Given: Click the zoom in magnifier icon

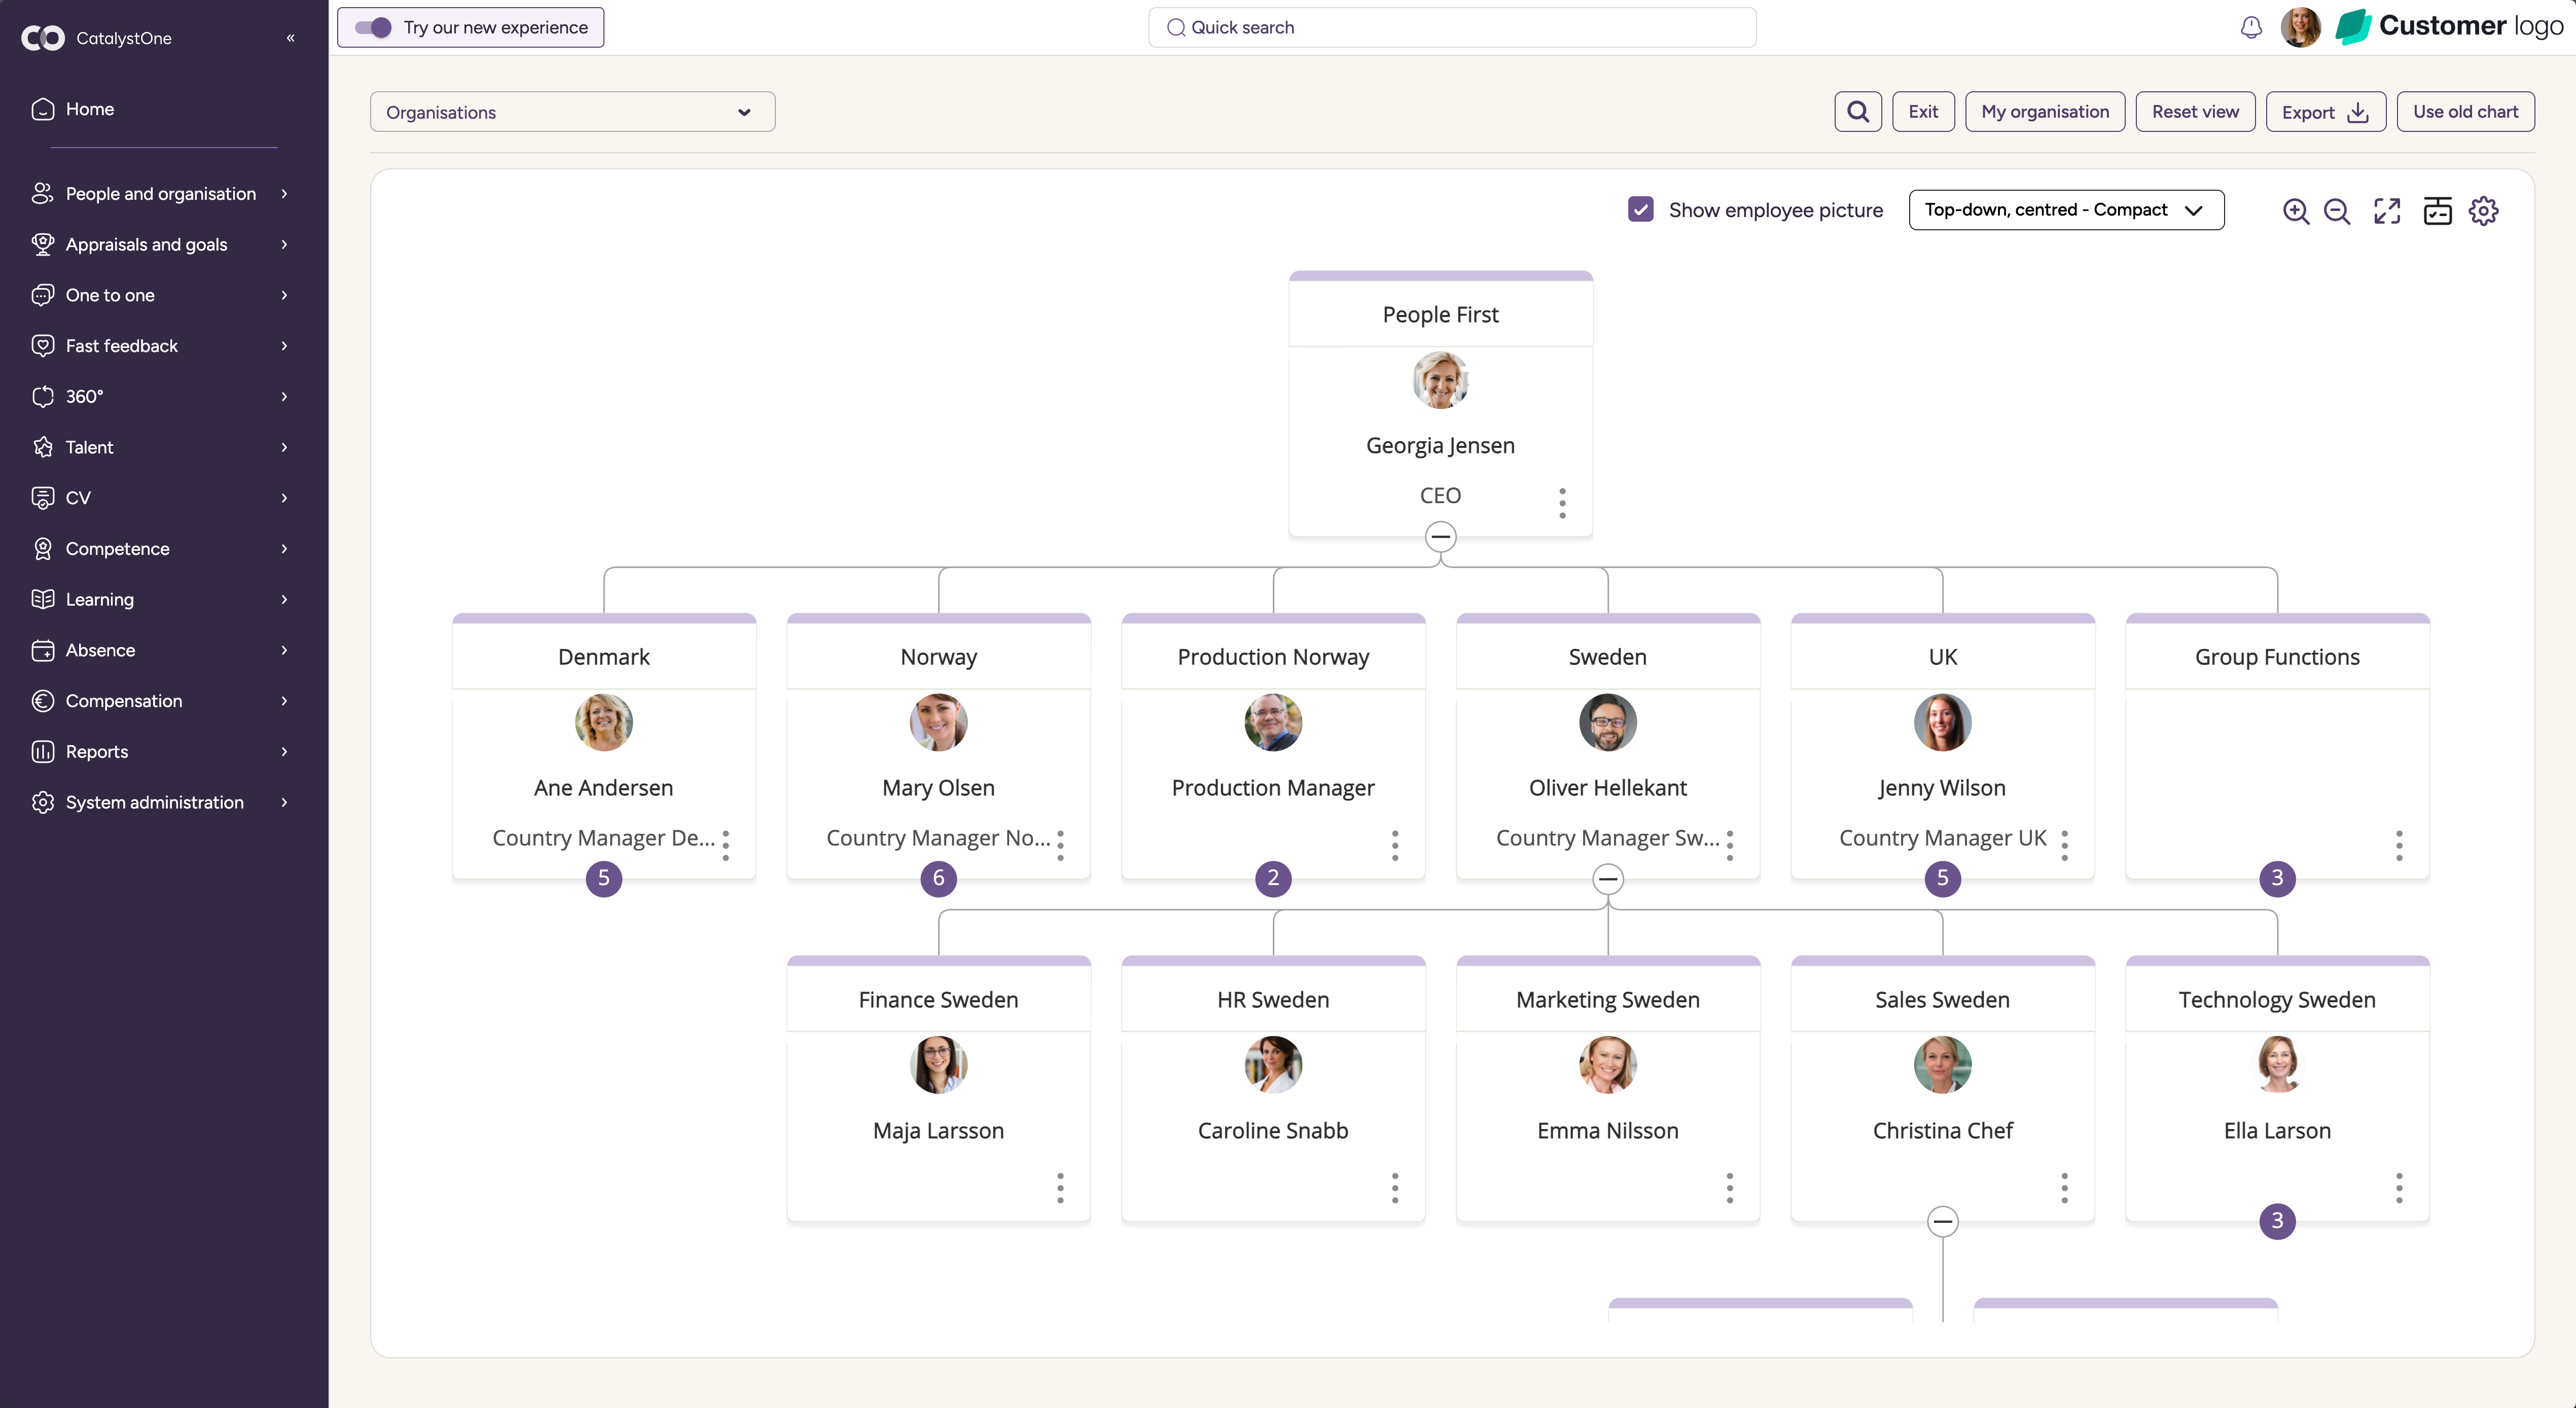Looking at the screenshot, I should [2296, 211].
